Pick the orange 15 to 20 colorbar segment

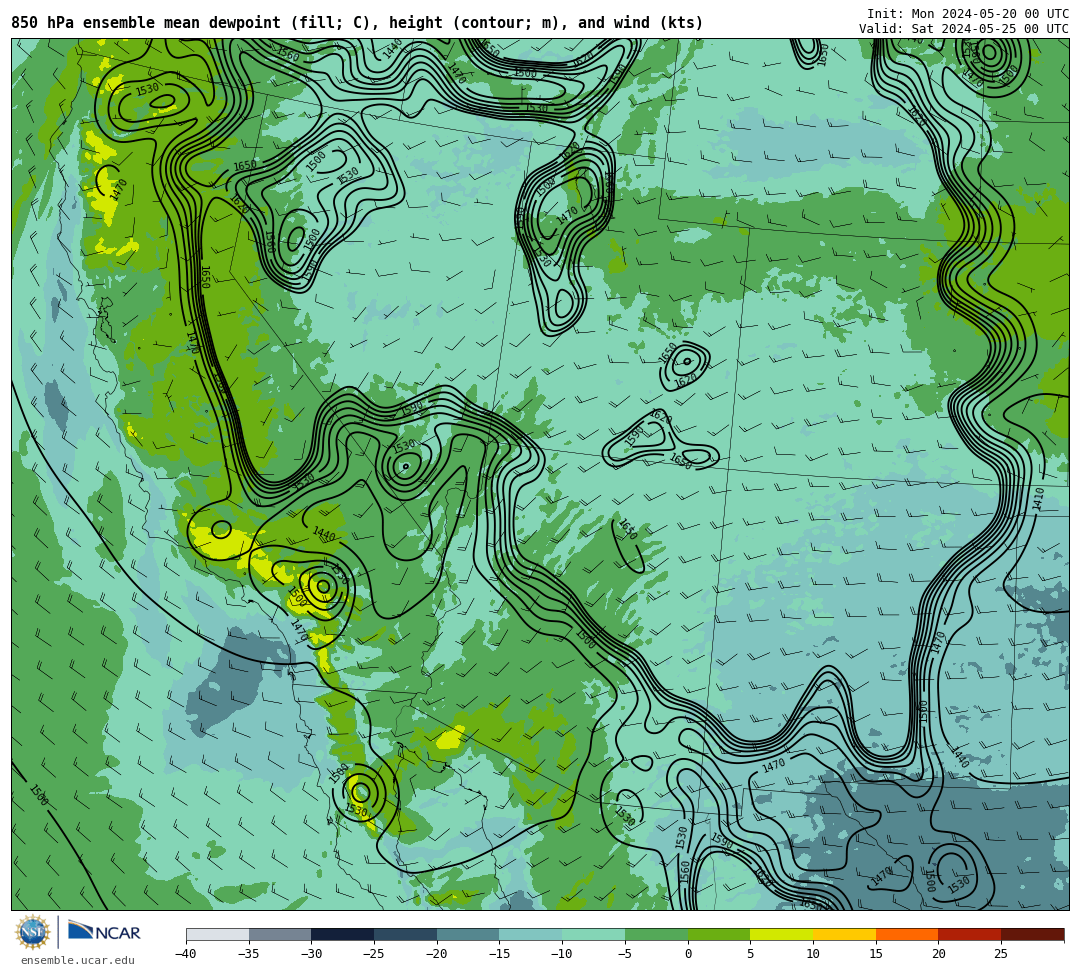click(x=907, y=934)
